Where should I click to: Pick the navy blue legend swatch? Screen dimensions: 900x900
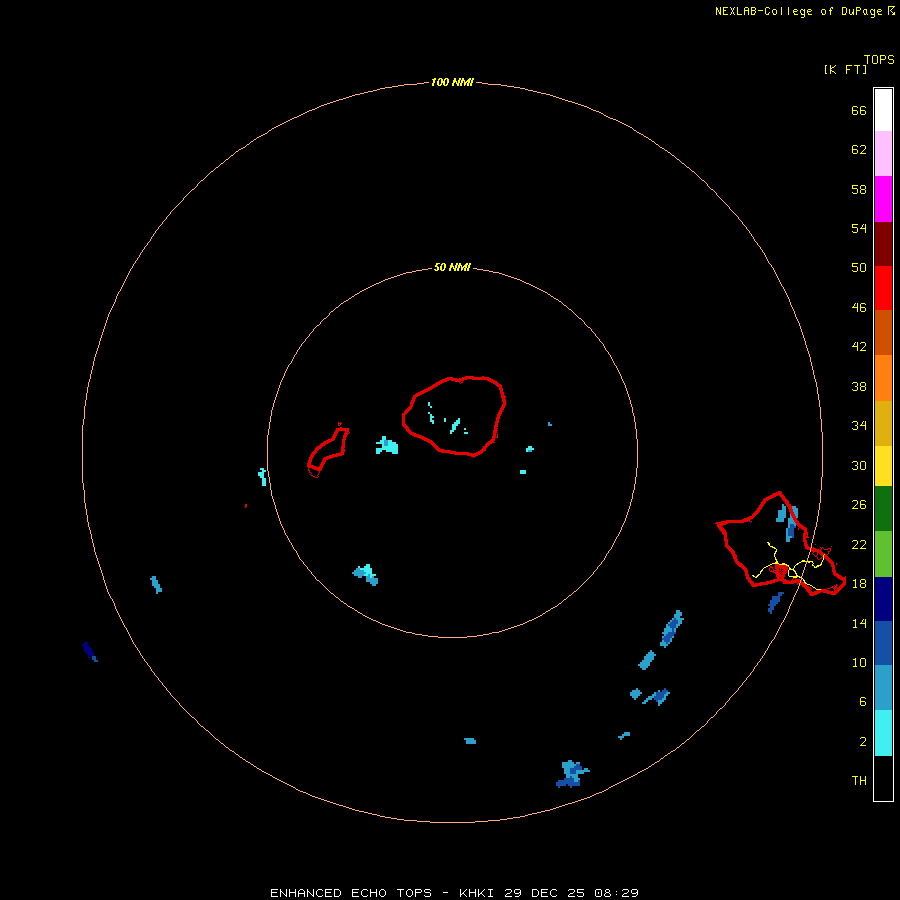(883, 599)
